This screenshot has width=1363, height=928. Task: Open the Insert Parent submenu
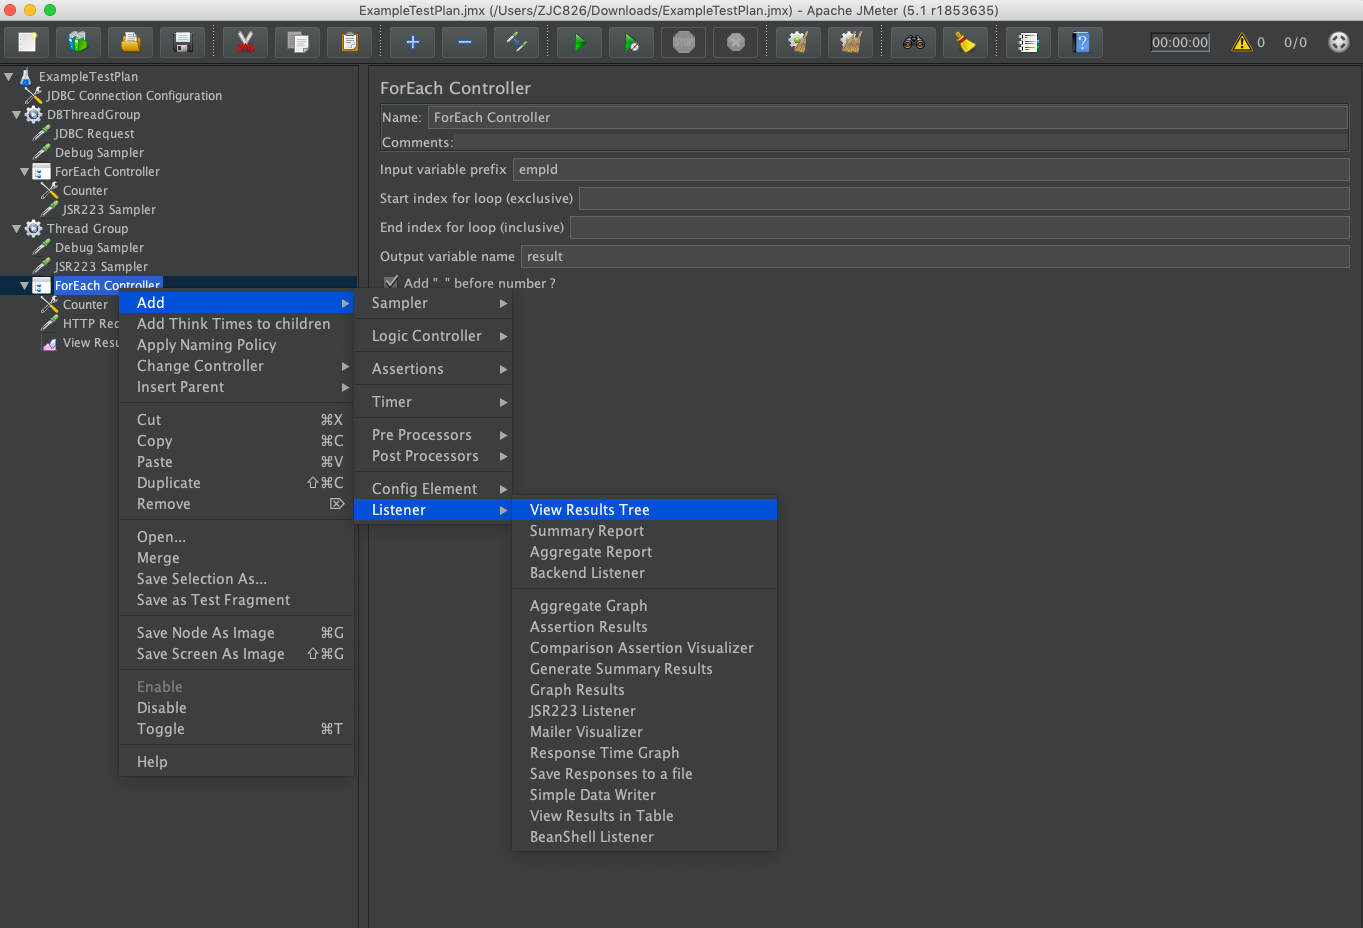(x=237, y=387)
